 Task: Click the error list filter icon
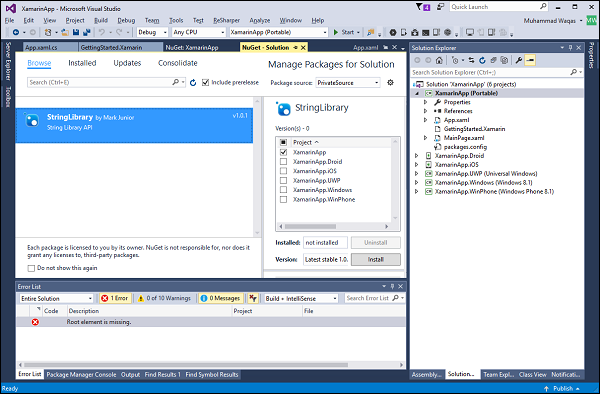(253, 298)
